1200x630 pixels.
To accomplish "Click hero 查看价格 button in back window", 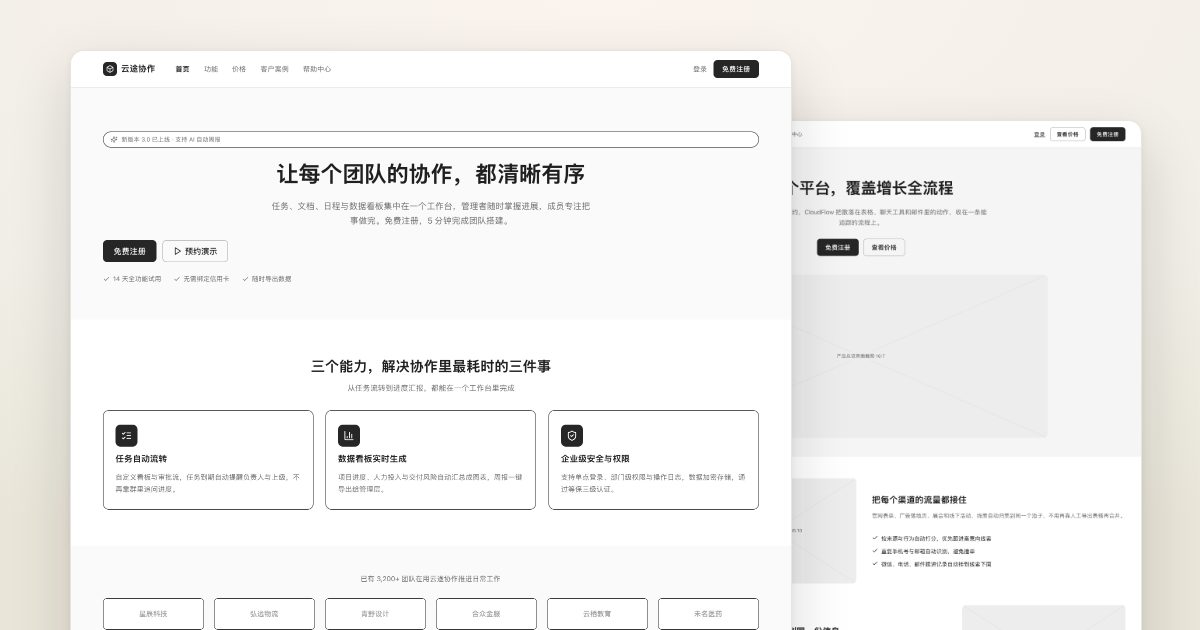I will click(884, 247).
